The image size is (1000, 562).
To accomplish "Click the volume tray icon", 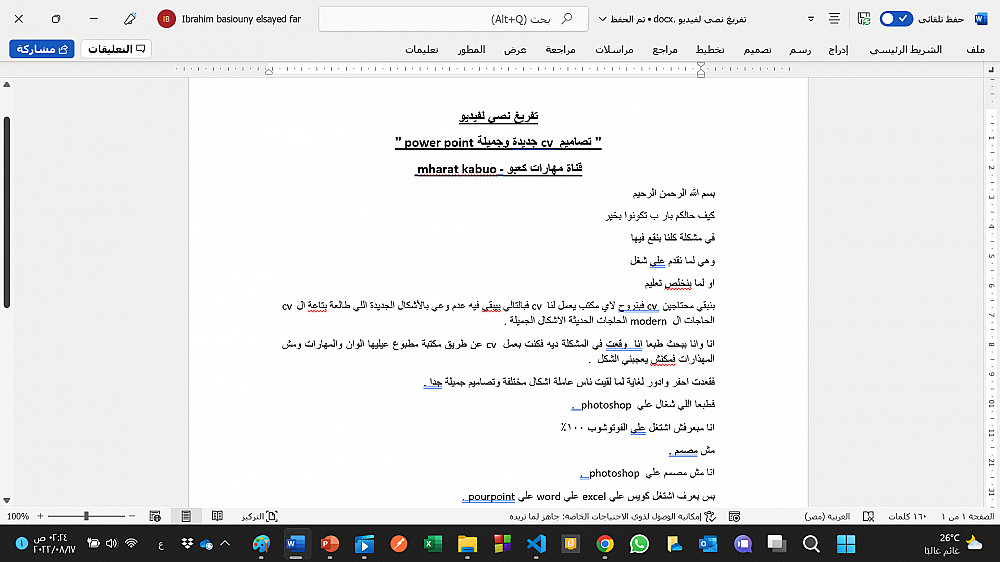I will 112,544.
